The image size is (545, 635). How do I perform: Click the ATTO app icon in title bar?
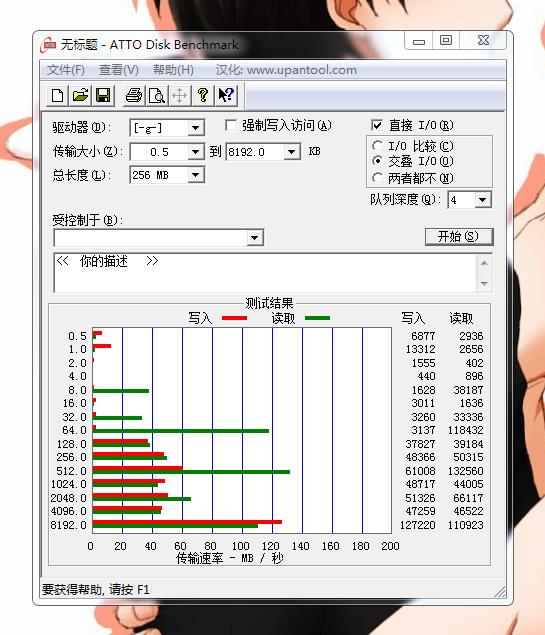pyautogui.click(x=48, y=45)
